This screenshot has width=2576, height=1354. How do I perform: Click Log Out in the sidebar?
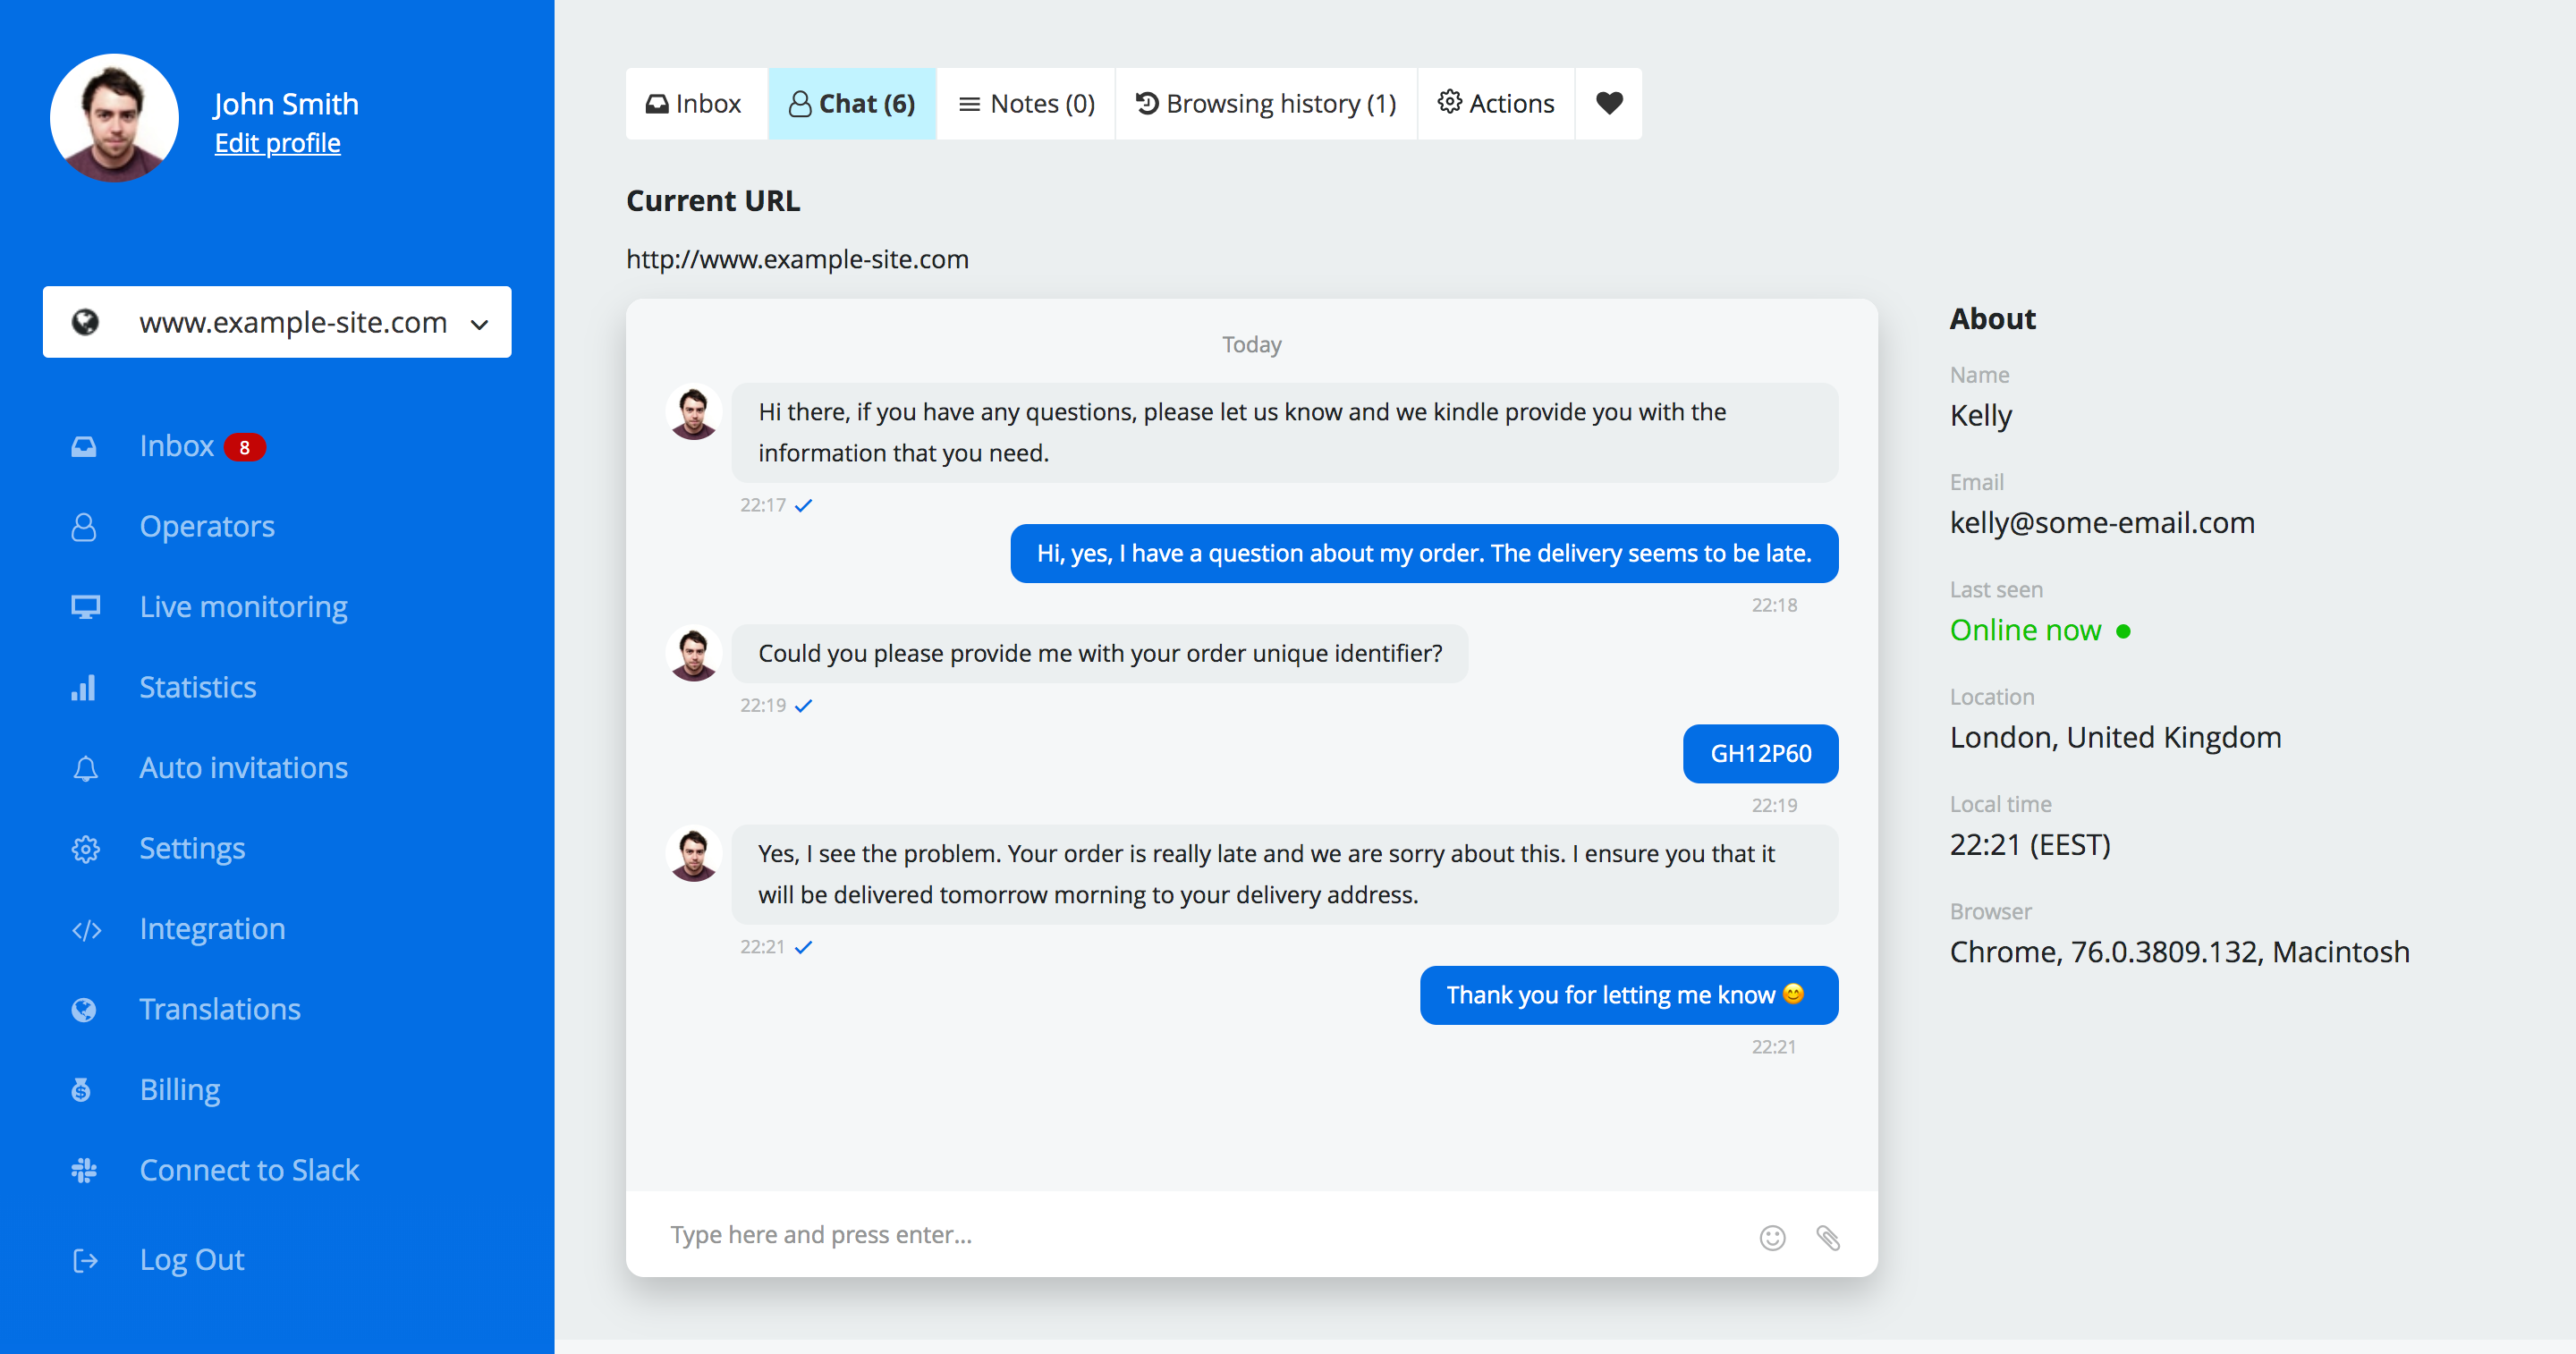coord(191,1260)
